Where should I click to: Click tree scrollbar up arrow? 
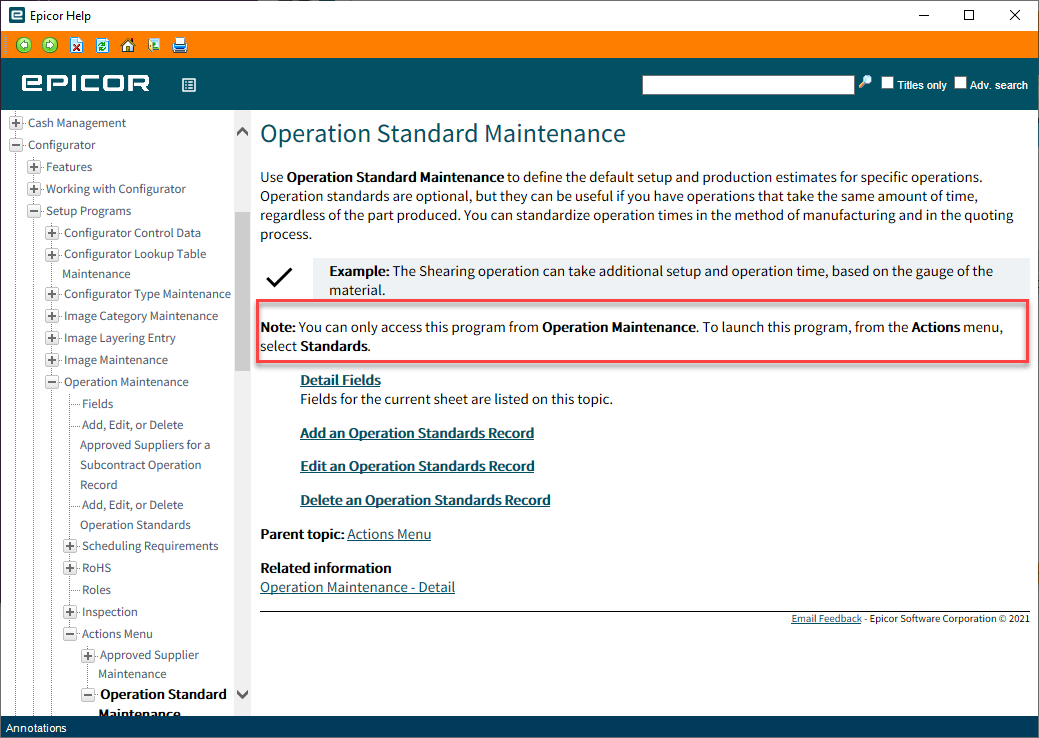(243, 132)
